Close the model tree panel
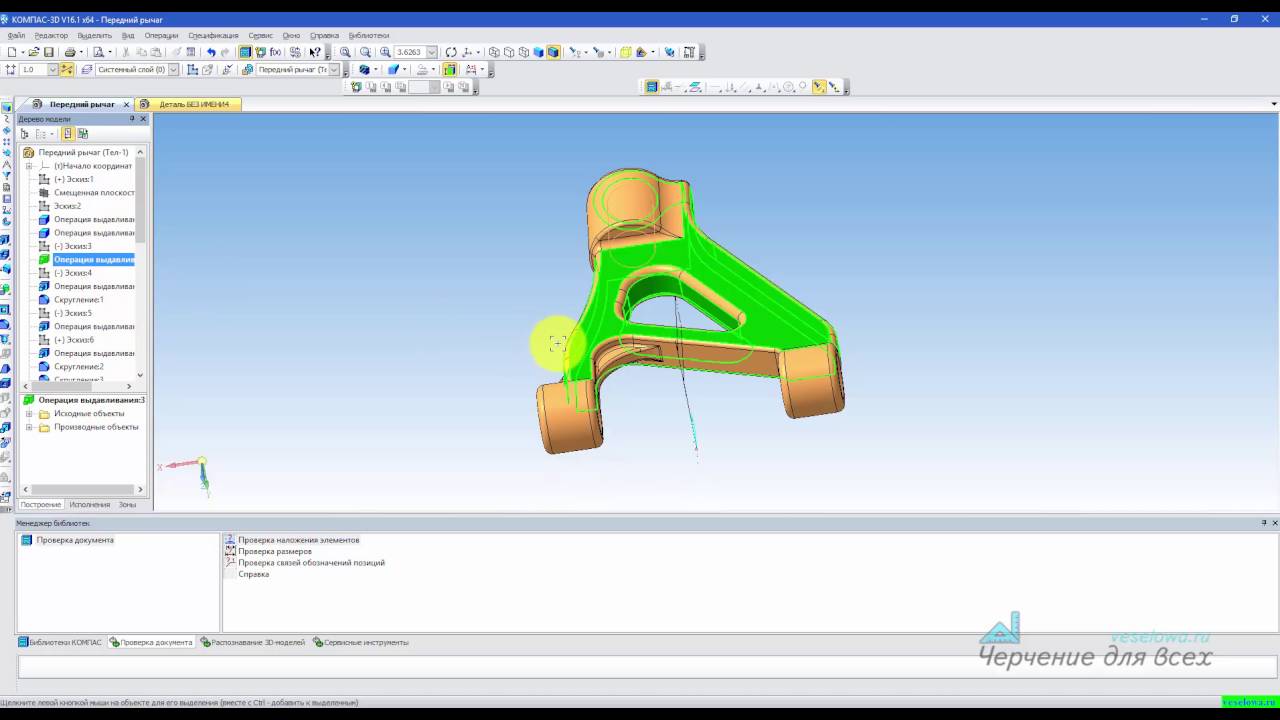This screenshot has width=1280, height=720. tap(143, 119)
